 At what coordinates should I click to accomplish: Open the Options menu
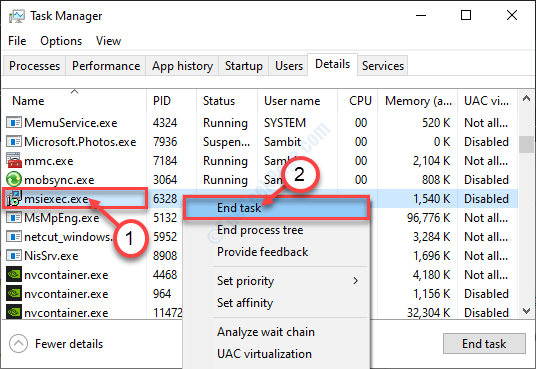[61, 41]
